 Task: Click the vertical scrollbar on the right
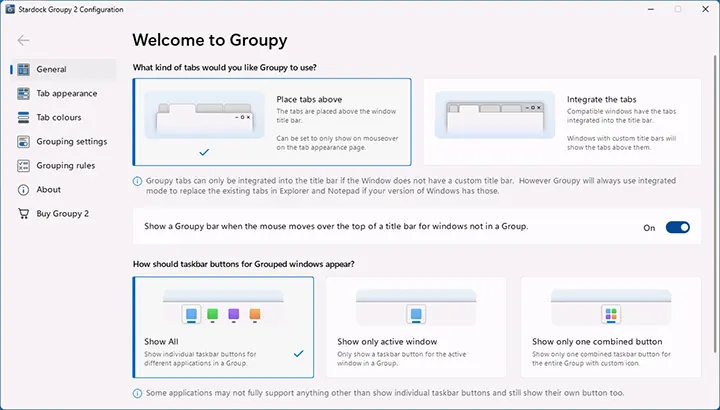[714, 204]
